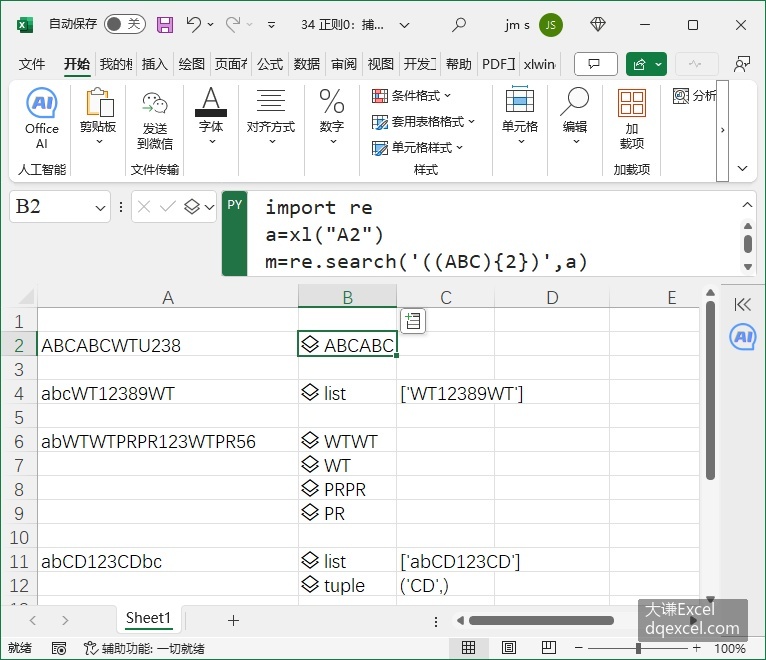Screen dimensions: 766x660
Task: Click the zoom slider handle
Action: click(x=638, y=648)
